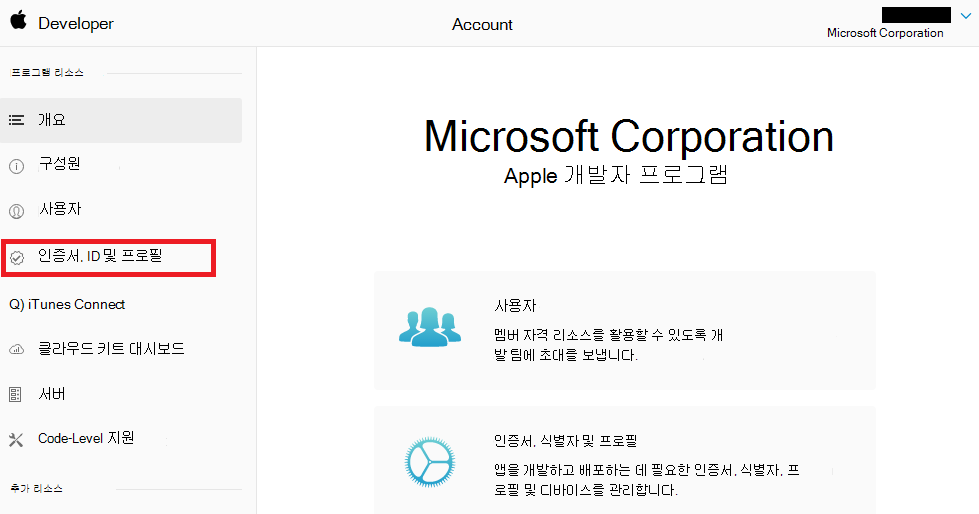Click the Apple logo icon
Screen dimensions: 979x514
coord(18,21)
